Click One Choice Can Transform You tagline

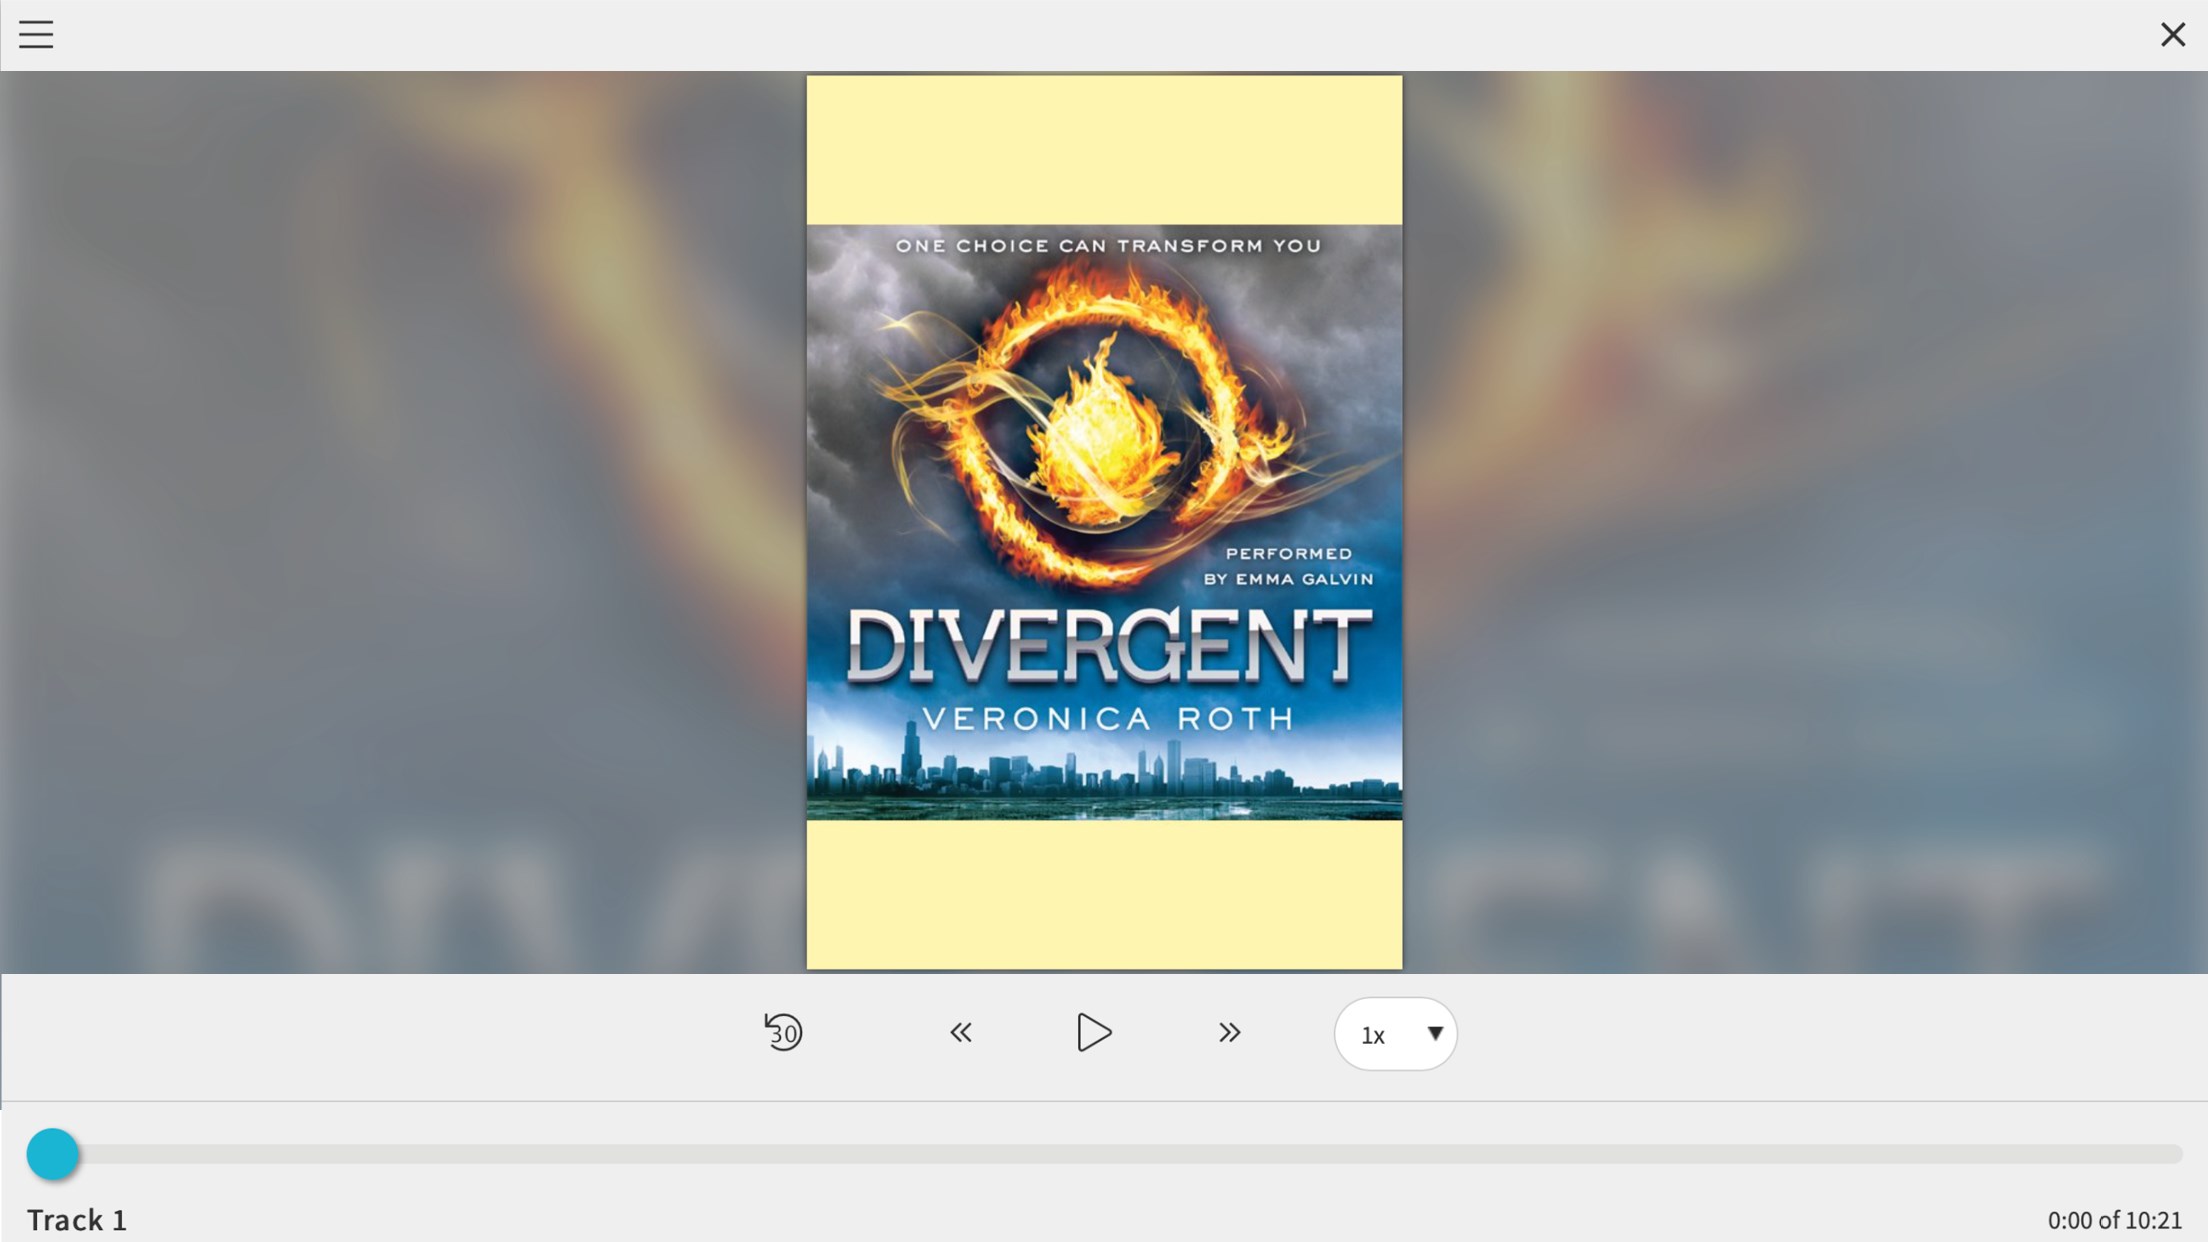[x=1107, y=246]
